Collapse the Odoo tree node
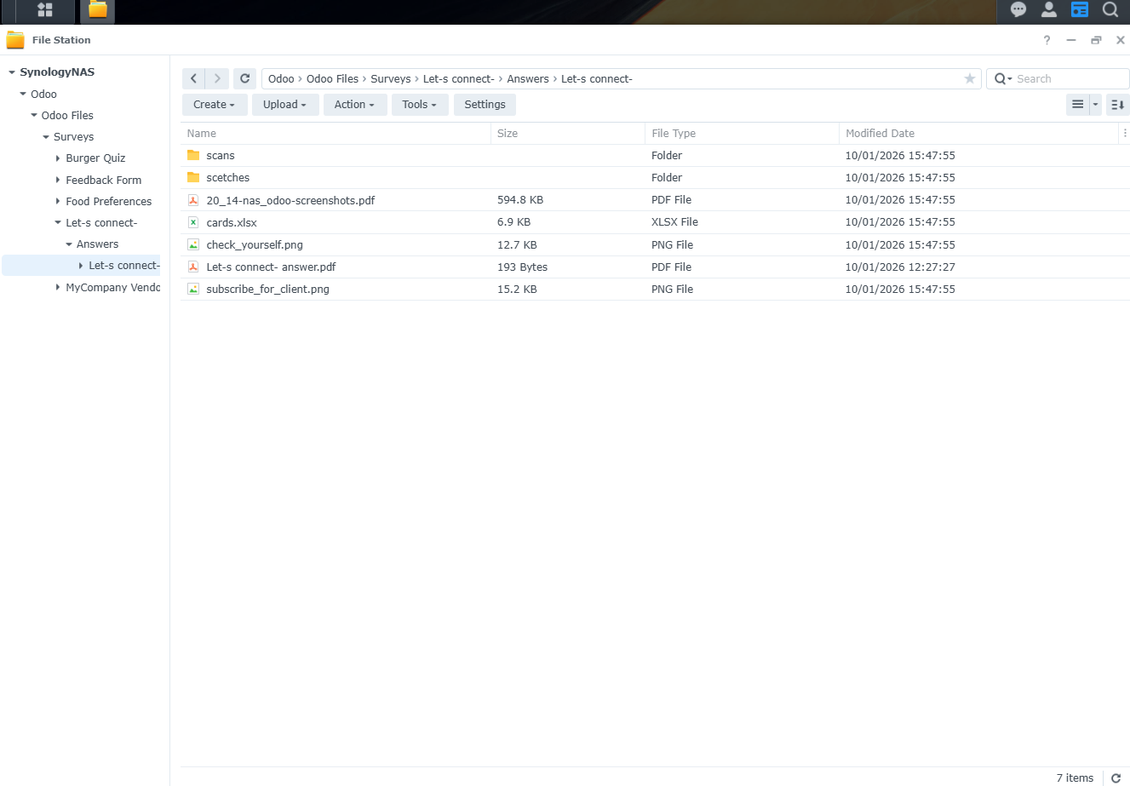1130x786 pixels. [23, 94]
